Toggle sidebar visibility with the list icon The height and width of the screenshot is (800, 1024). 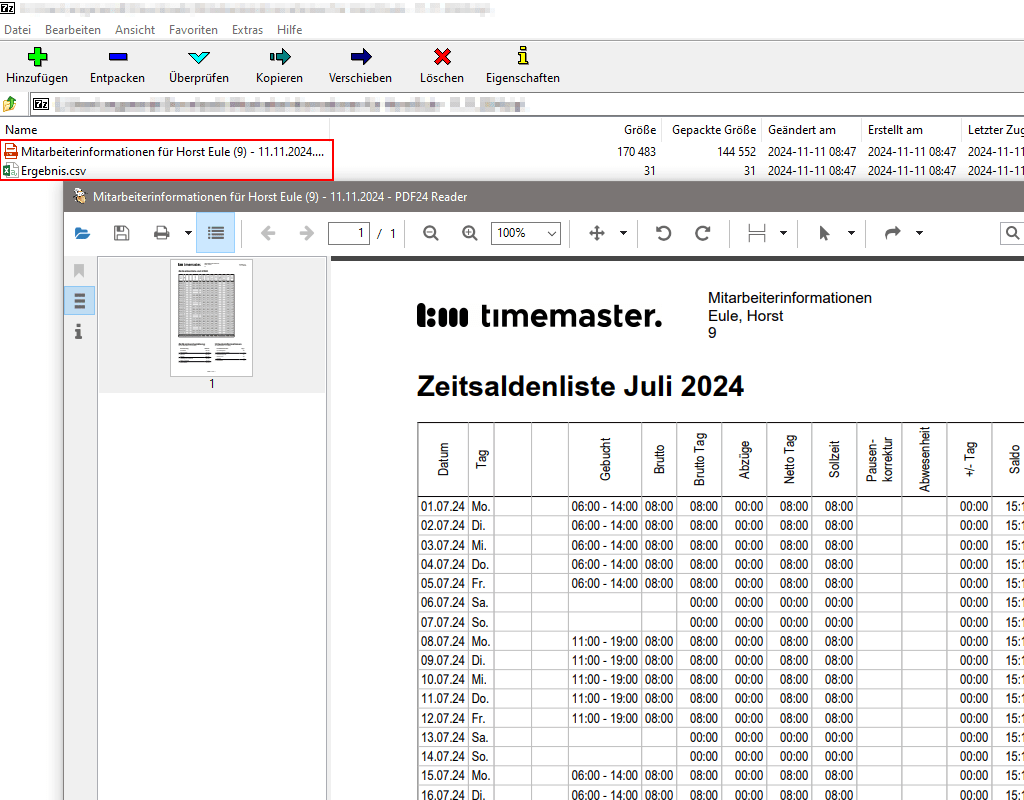tap(216, 233)
